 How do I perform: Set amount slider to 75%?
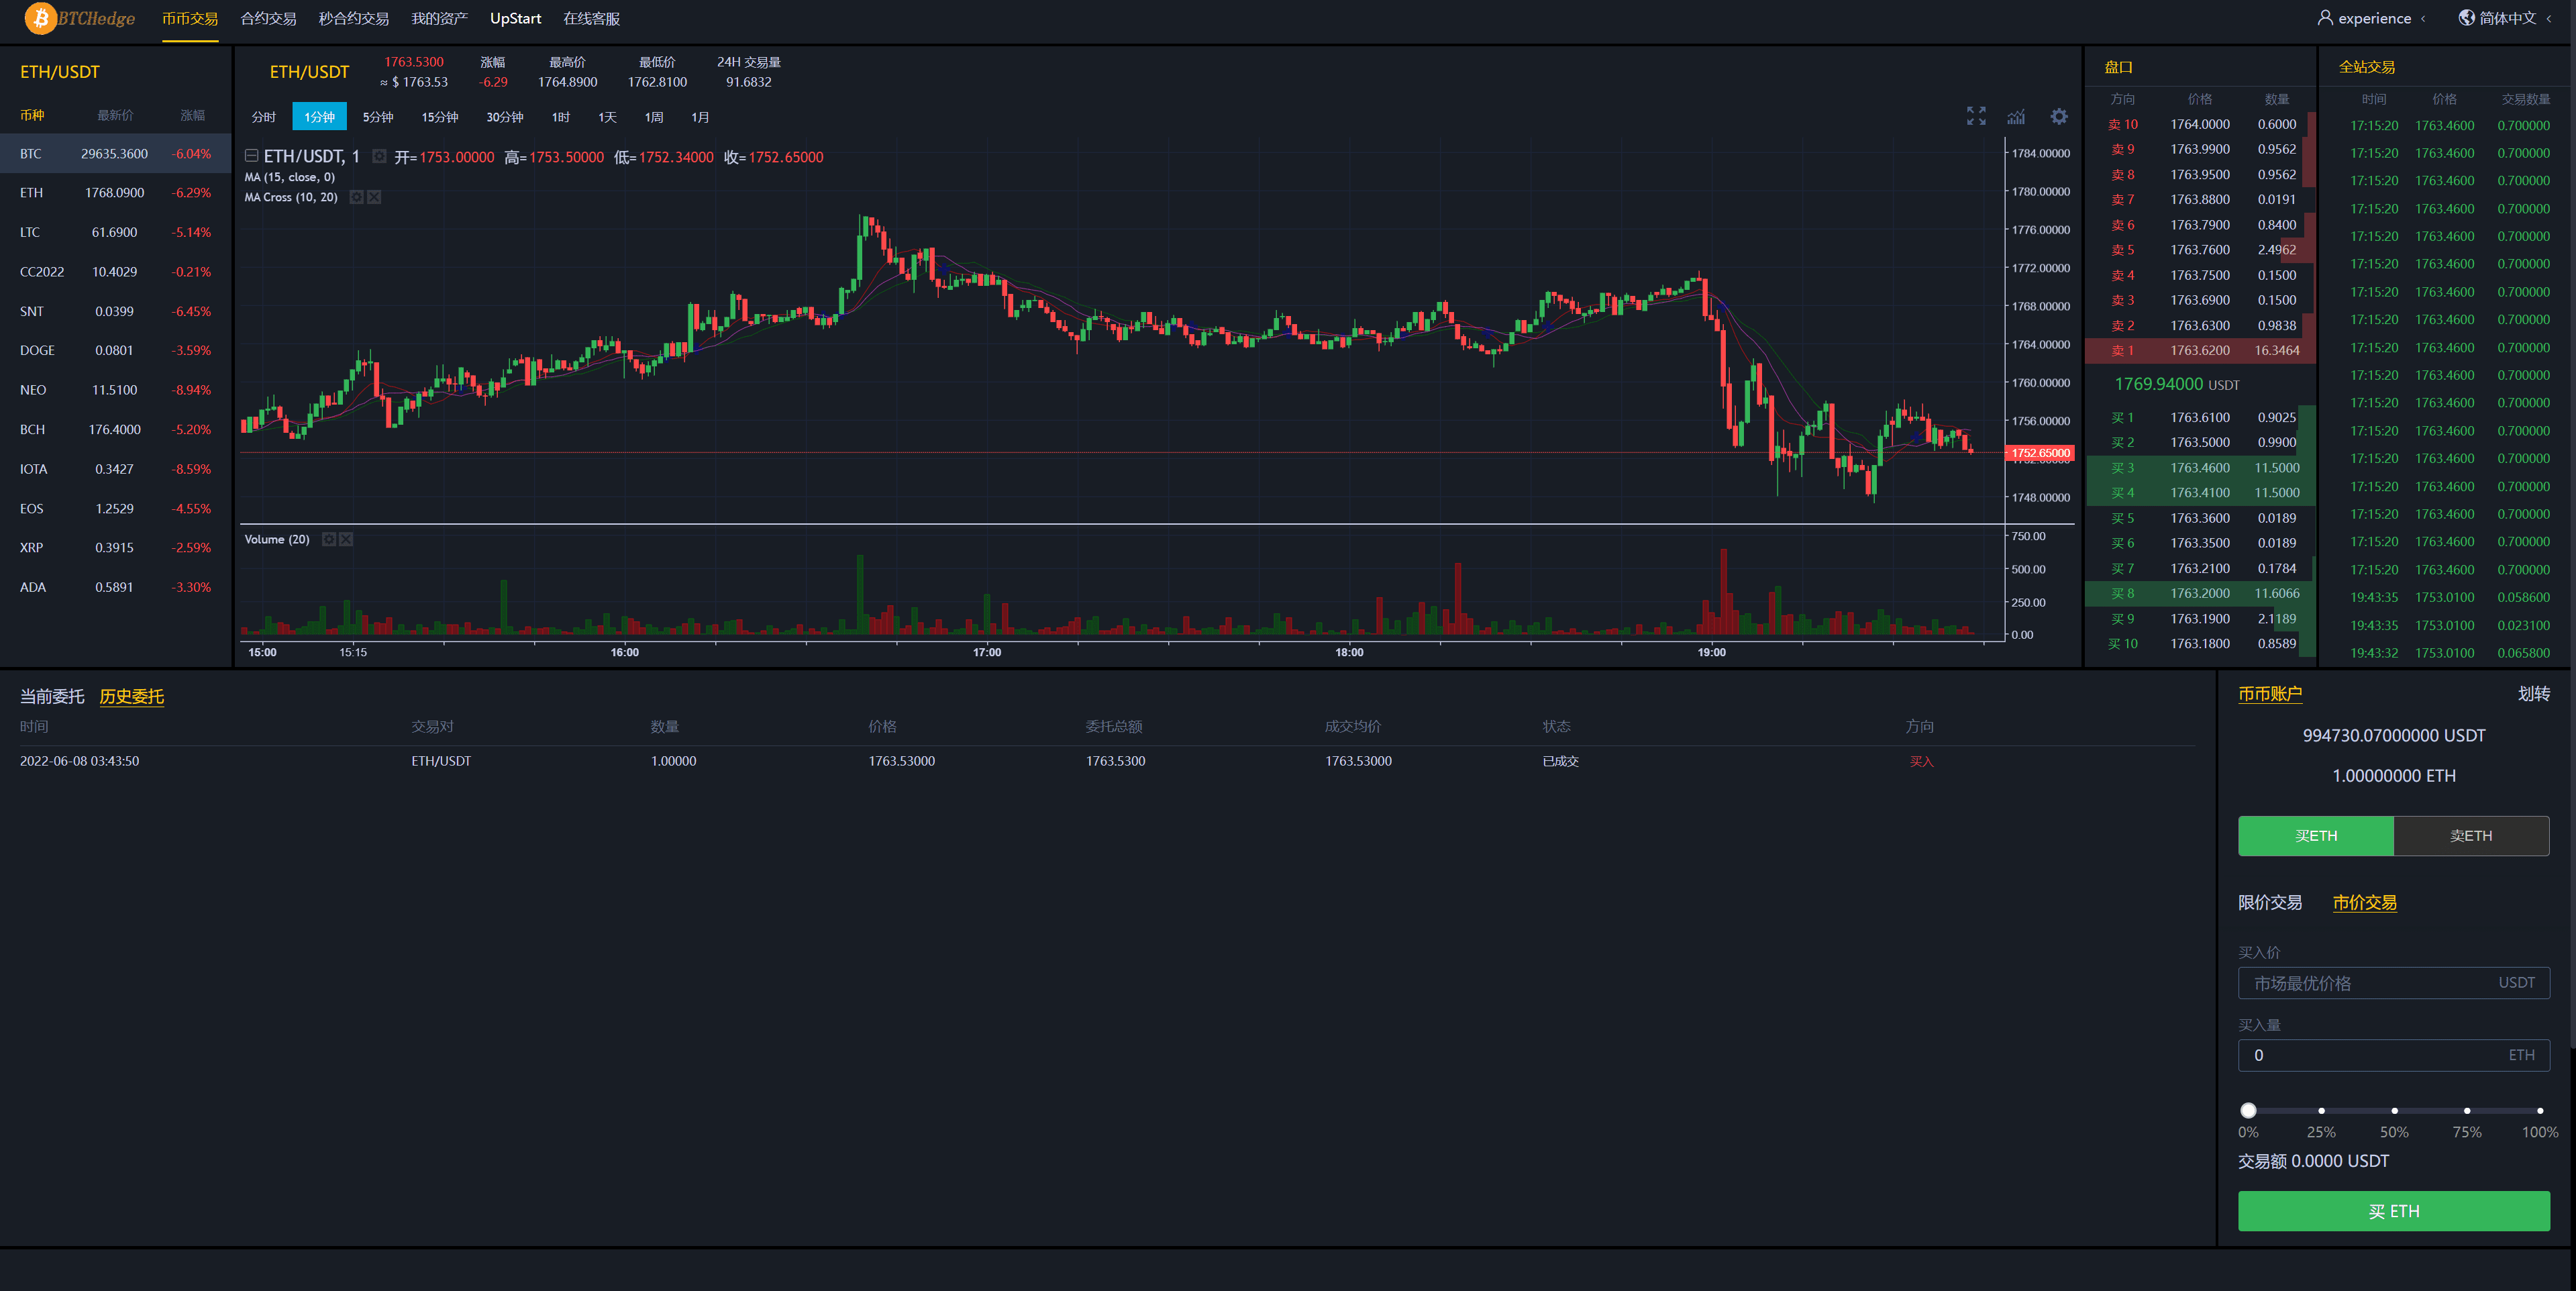pyautogui.click(x=2467, y=1110)
